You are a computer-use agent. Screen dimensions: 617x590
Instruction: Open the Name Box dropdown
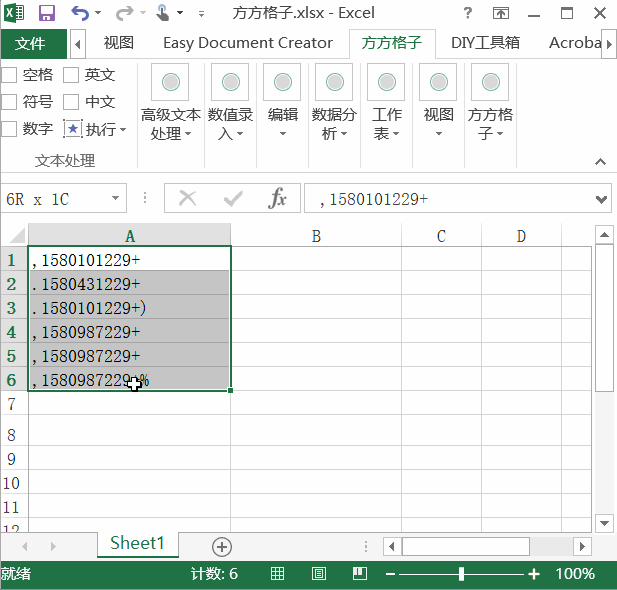(x=115, y=198)
